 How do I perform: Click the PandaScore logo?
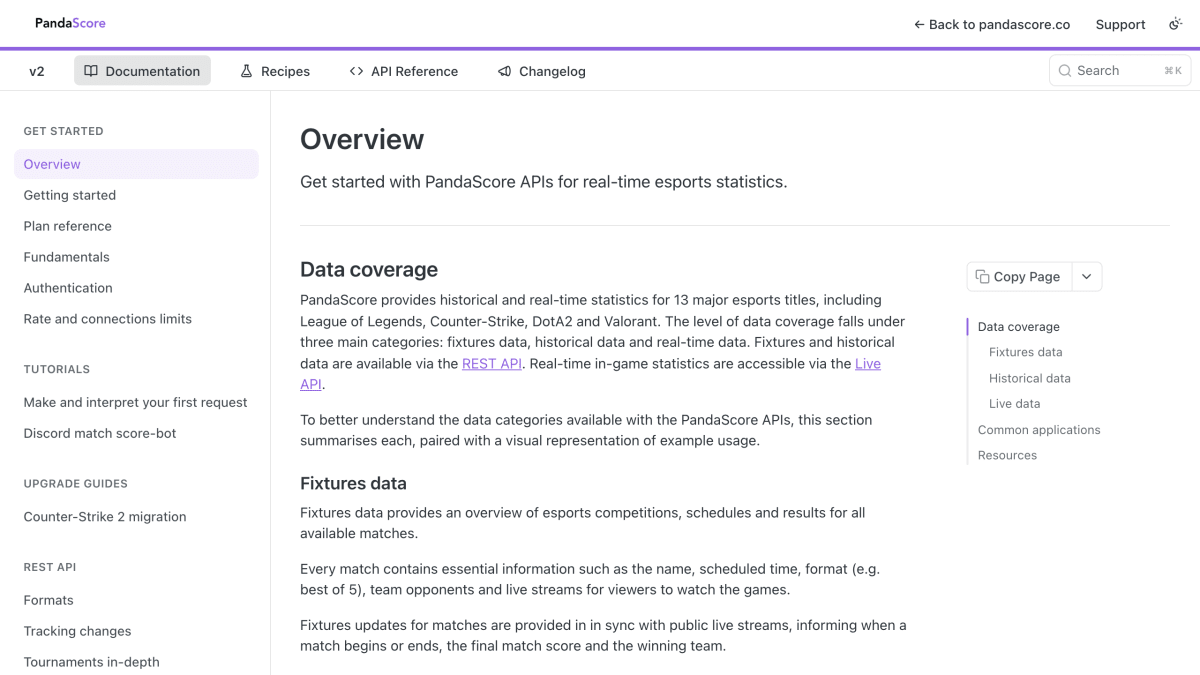pos(70,23)
